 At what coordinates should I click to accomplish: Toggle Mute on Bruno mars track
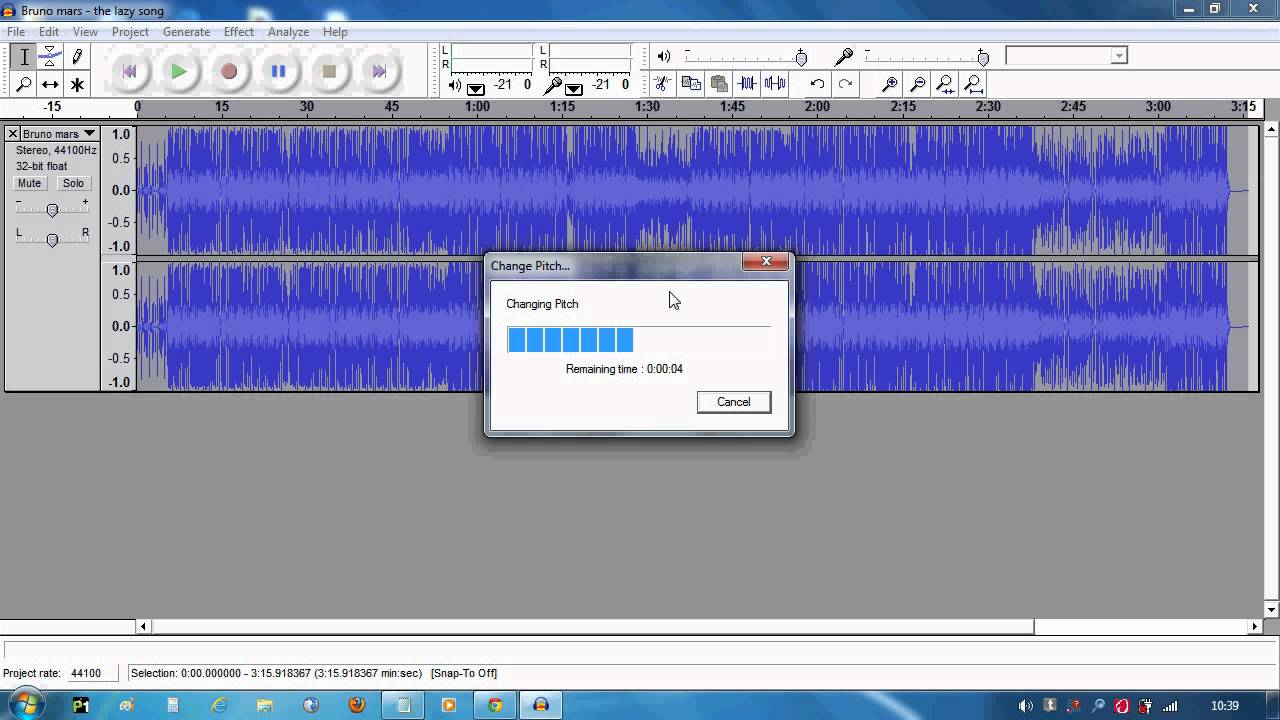[x=30, y=183]
